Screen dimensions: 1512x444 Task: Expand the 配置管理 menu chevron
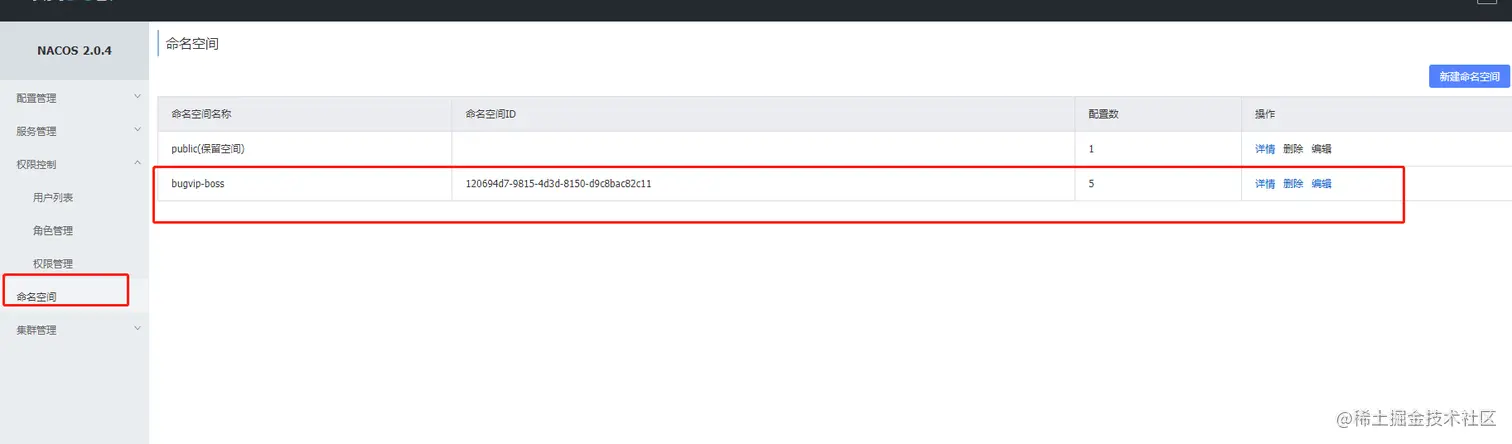tap(138, 97)
